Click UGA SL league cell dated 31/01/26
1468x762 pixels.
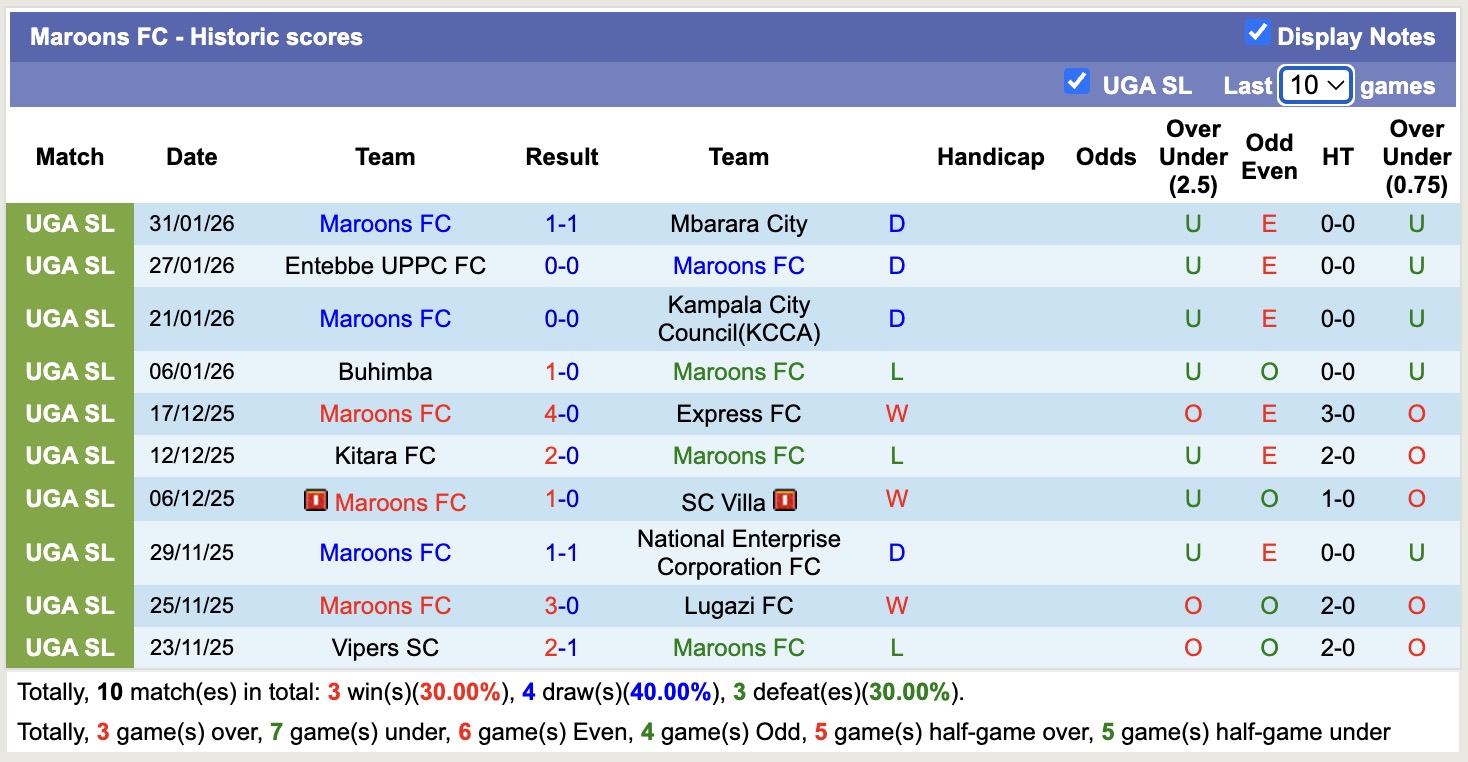point(70,224)
